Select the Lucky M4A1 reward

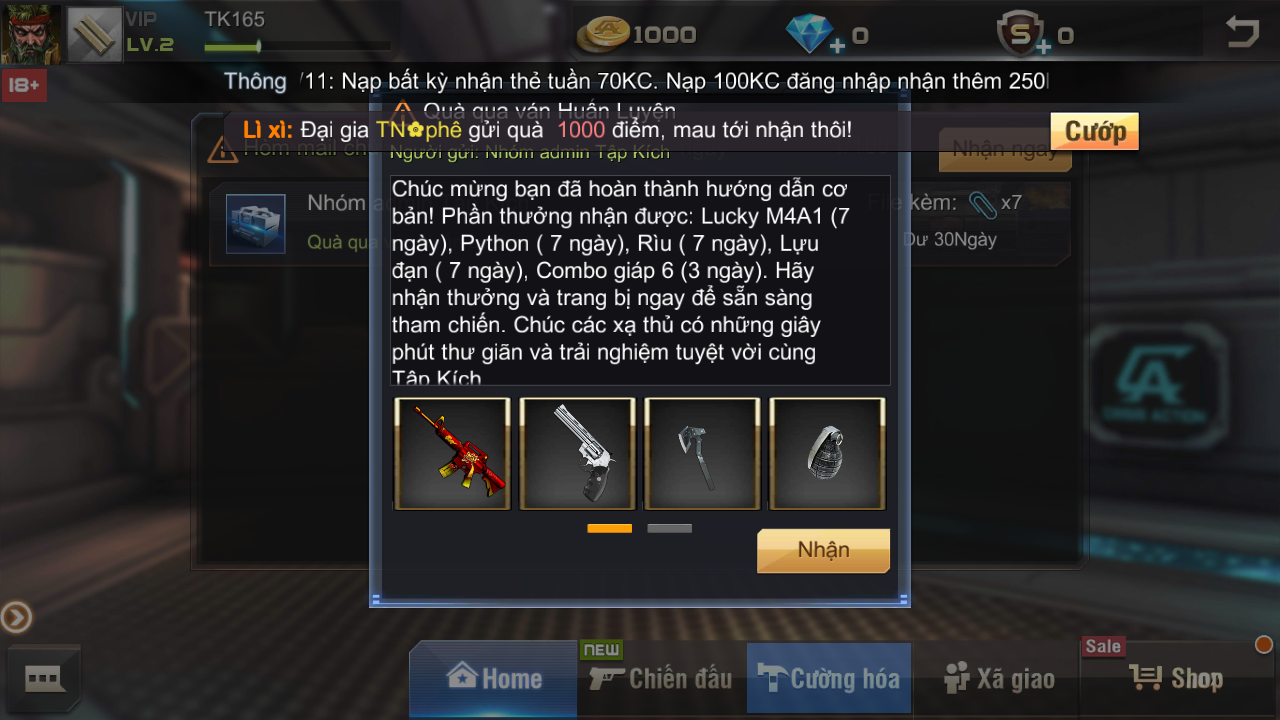point(452,454)
